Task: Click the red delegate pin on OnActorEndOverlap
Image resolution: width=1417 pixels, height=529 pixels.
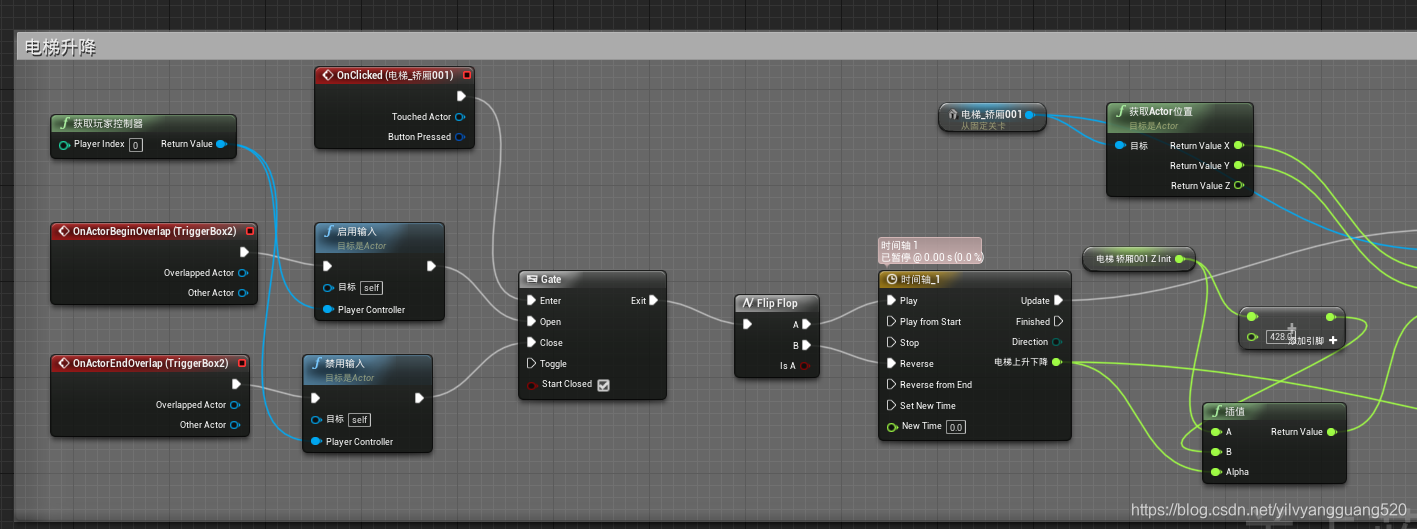Action: click(242, 363)
